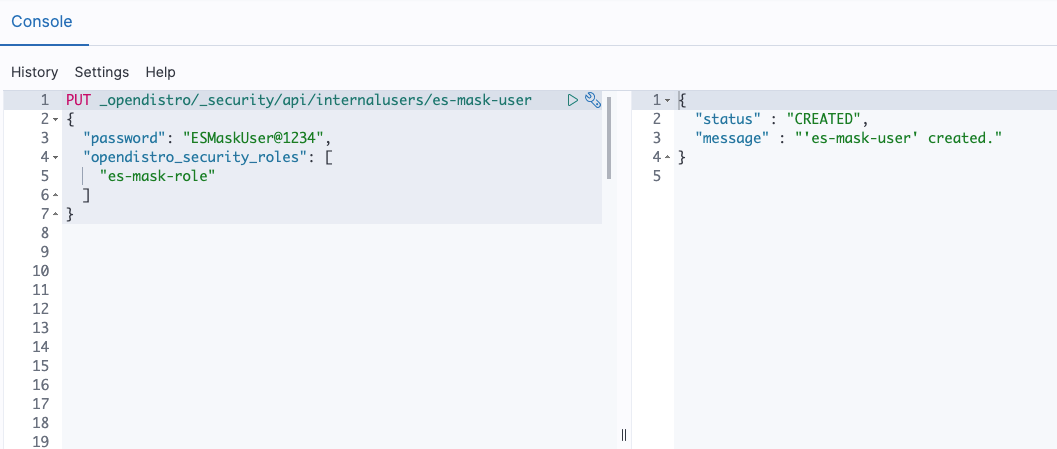Click empty line 10 in request editor
This screenshot has height=449, width=1057.
300,271
